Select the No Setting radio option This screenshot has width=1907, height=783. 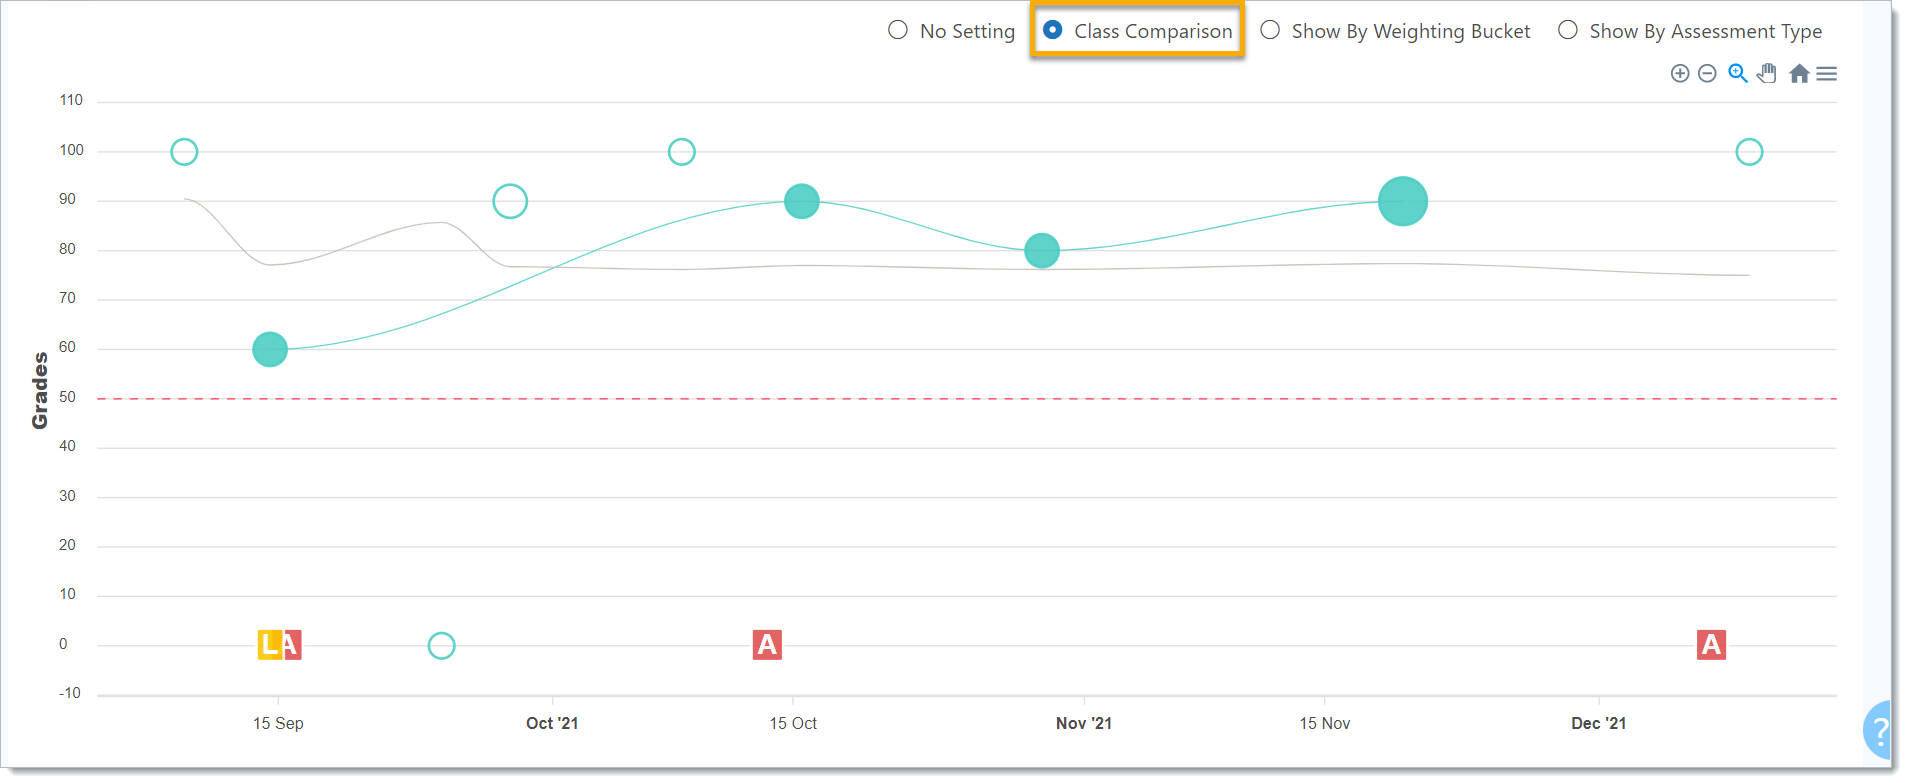(x=898, y=31)
